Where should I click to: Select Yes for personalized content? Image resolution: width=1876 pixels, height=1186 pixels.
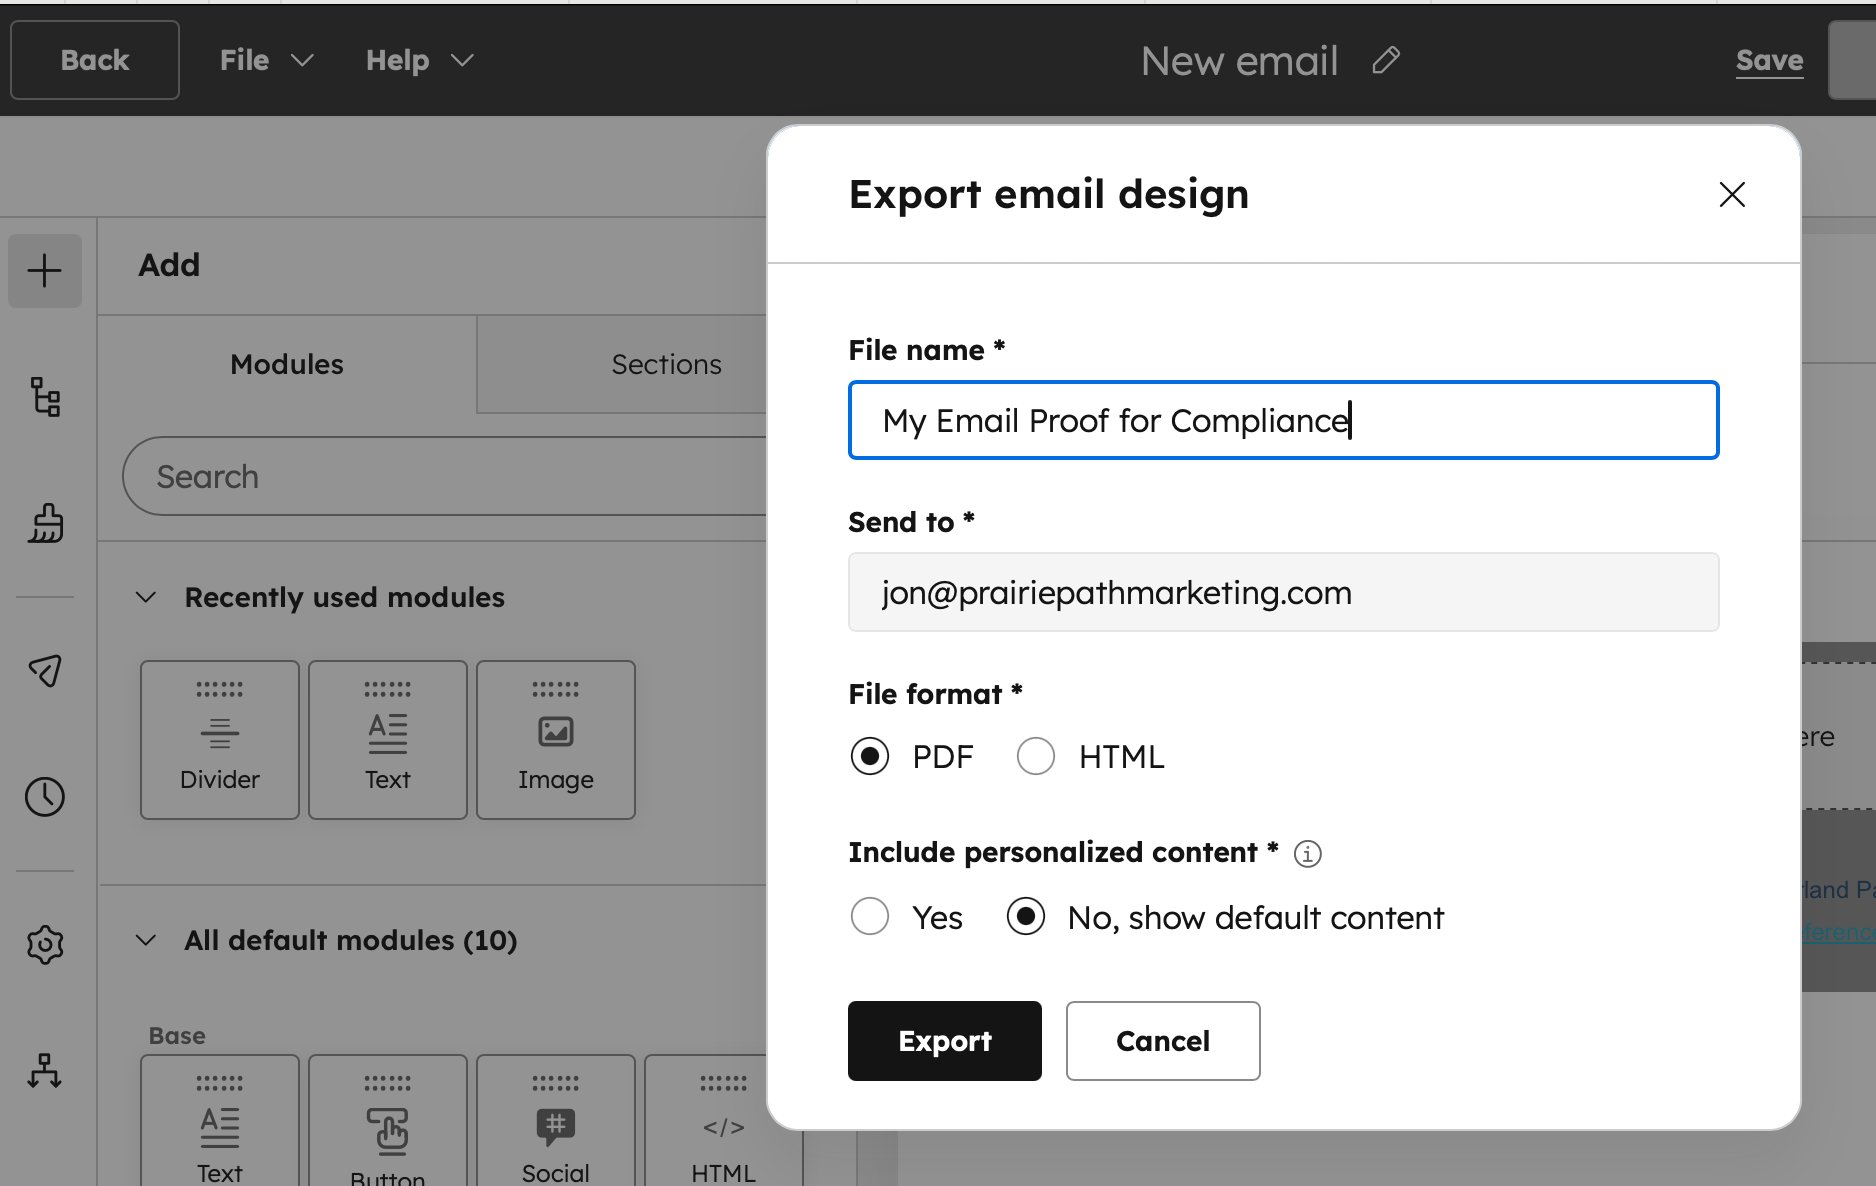tap(870, 917)
